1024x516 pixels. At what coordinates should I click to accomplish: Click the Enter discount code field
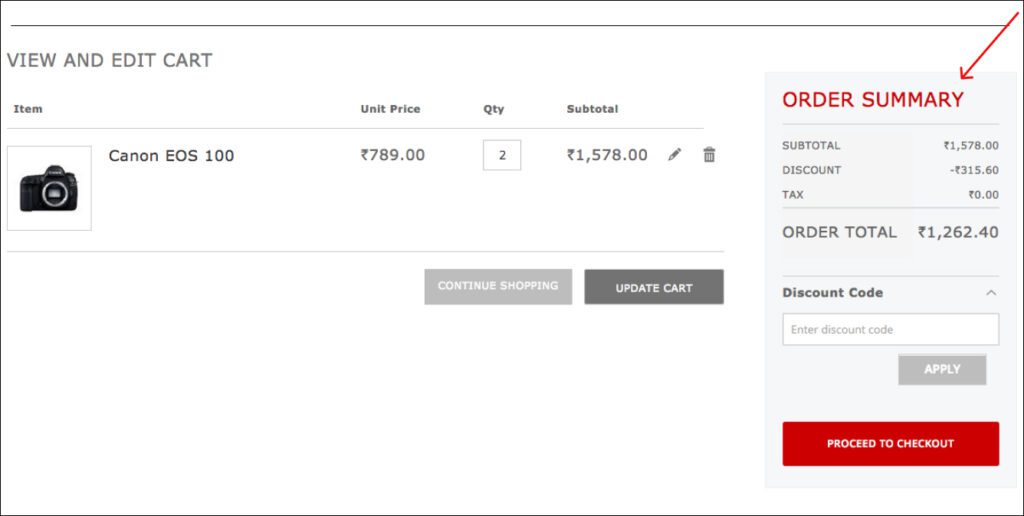(890, 329)
